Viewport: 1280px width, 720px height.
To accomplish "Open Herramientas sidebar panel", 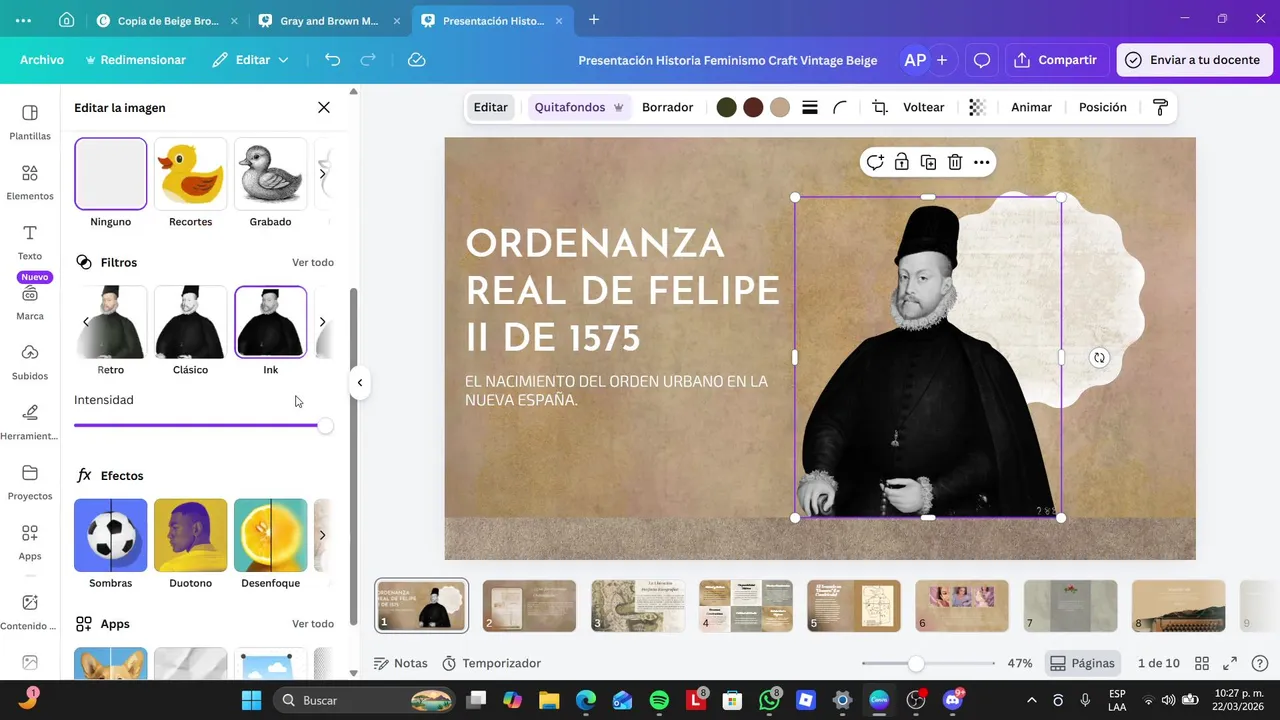I will click(x=30, y=422).
